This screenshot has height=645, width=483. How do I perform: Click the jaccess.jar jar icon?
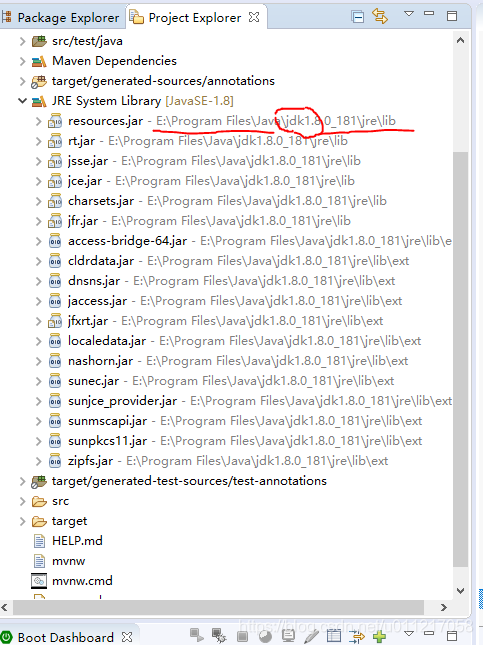[55, 301]
